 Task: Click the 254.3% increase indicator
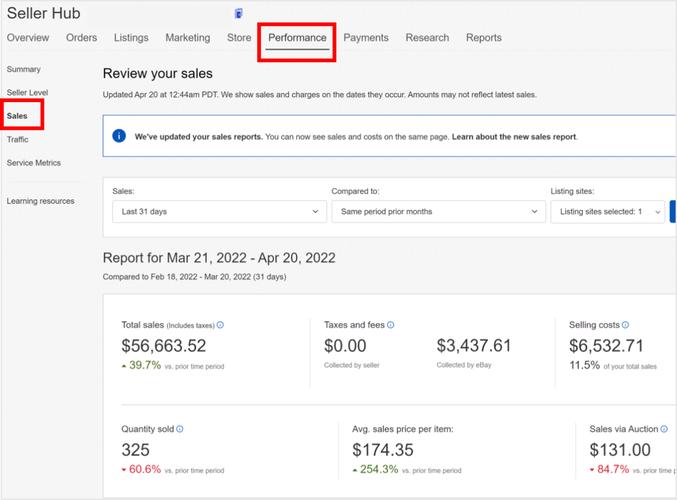pyautogui.click(x=375, y=469)
